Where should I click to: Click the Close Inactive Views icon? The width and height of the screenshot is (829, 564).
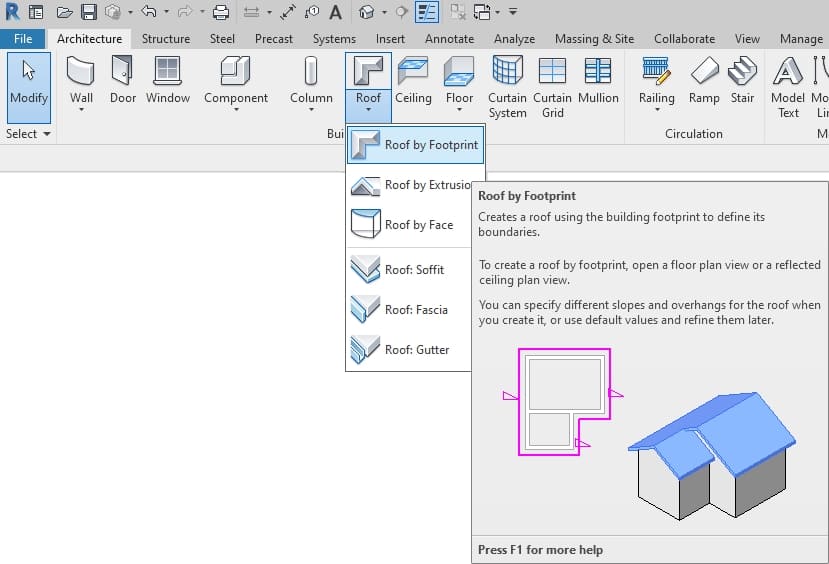click(x=458, y=12)
